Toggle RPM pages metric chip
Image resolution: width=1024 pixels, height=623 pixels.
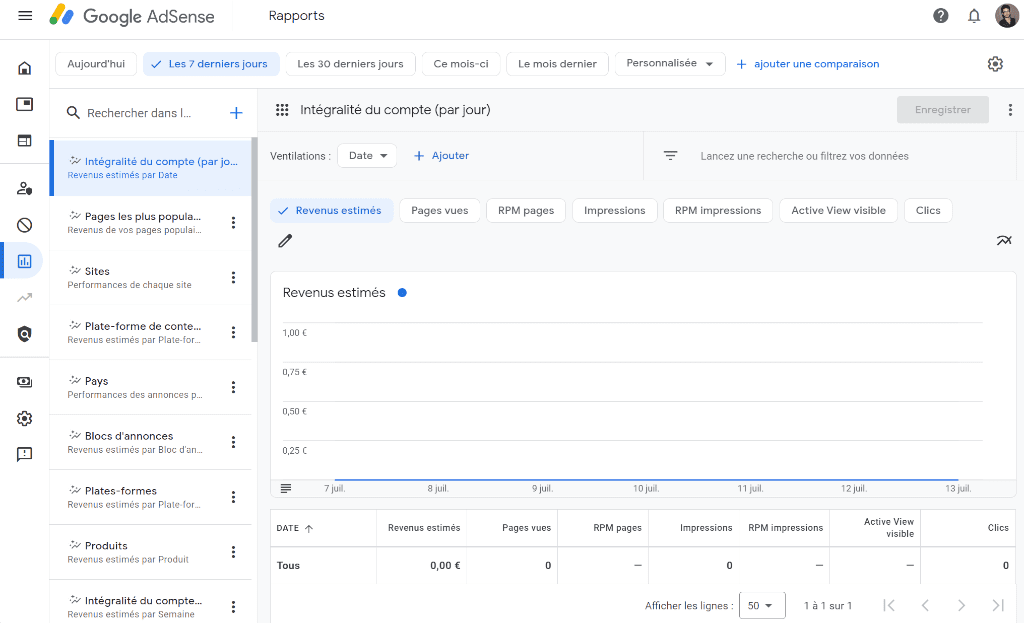[526, 210]
